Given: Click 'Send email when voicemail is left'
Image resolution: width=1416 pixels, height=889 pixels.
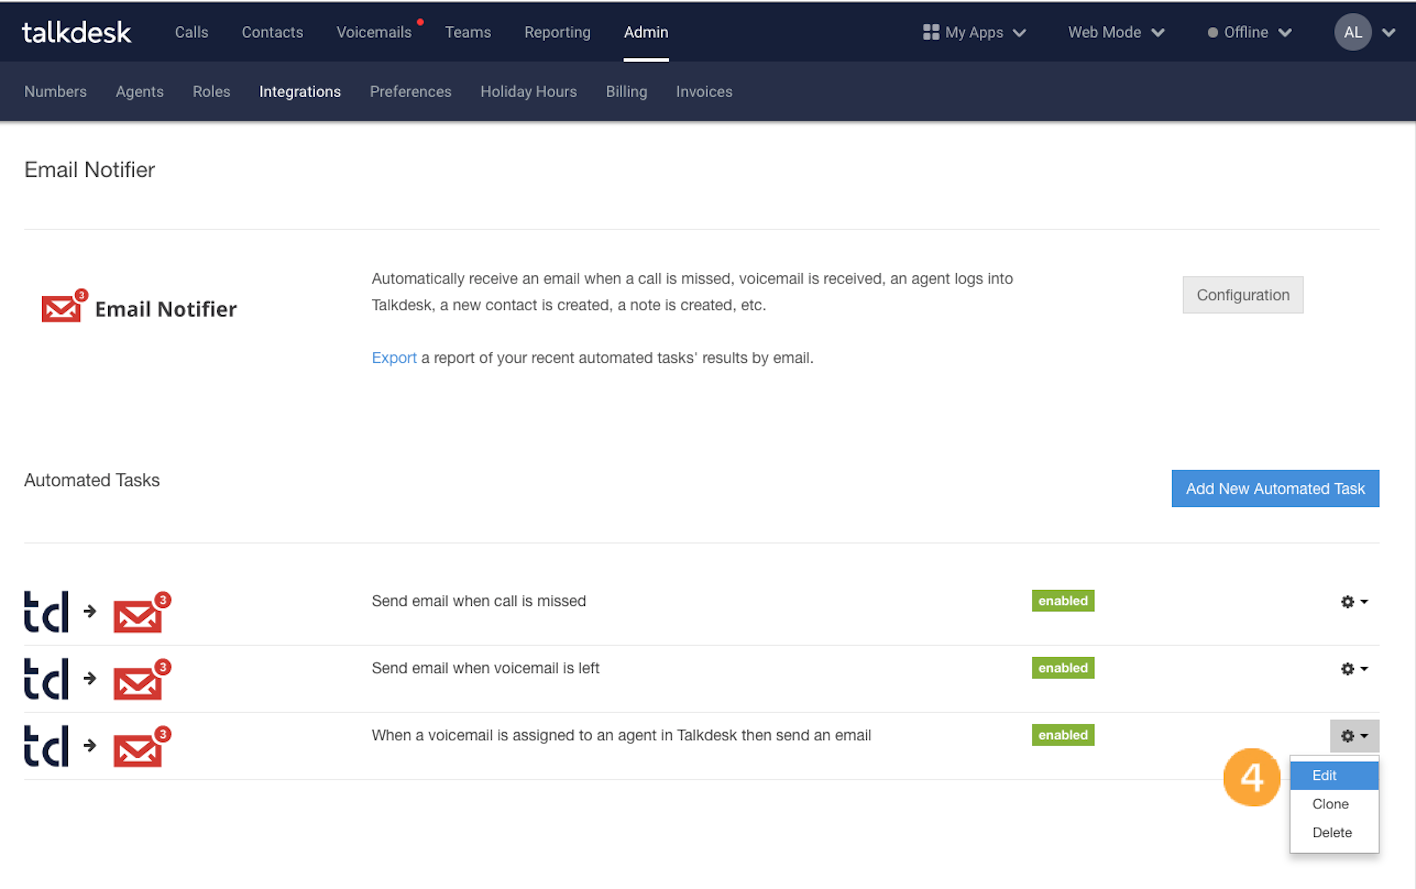Looking at the screenshot, I should [485, 668].
